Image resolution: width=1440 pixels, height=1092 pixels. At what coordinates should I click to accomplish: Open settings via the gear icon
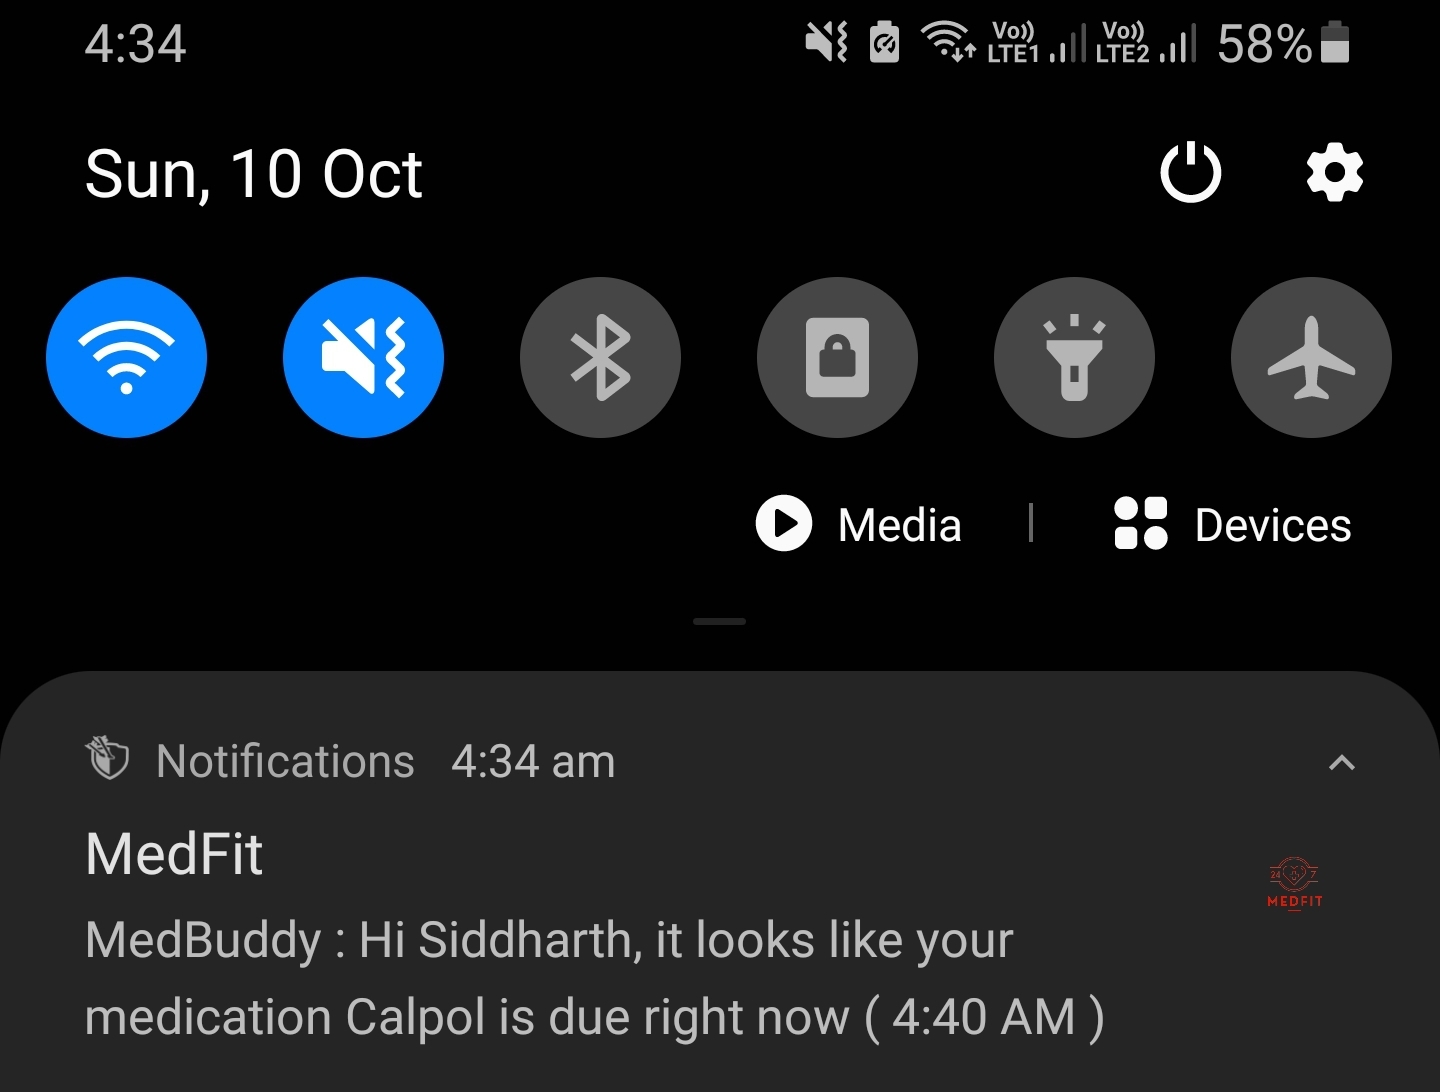tap(1335, 173)
